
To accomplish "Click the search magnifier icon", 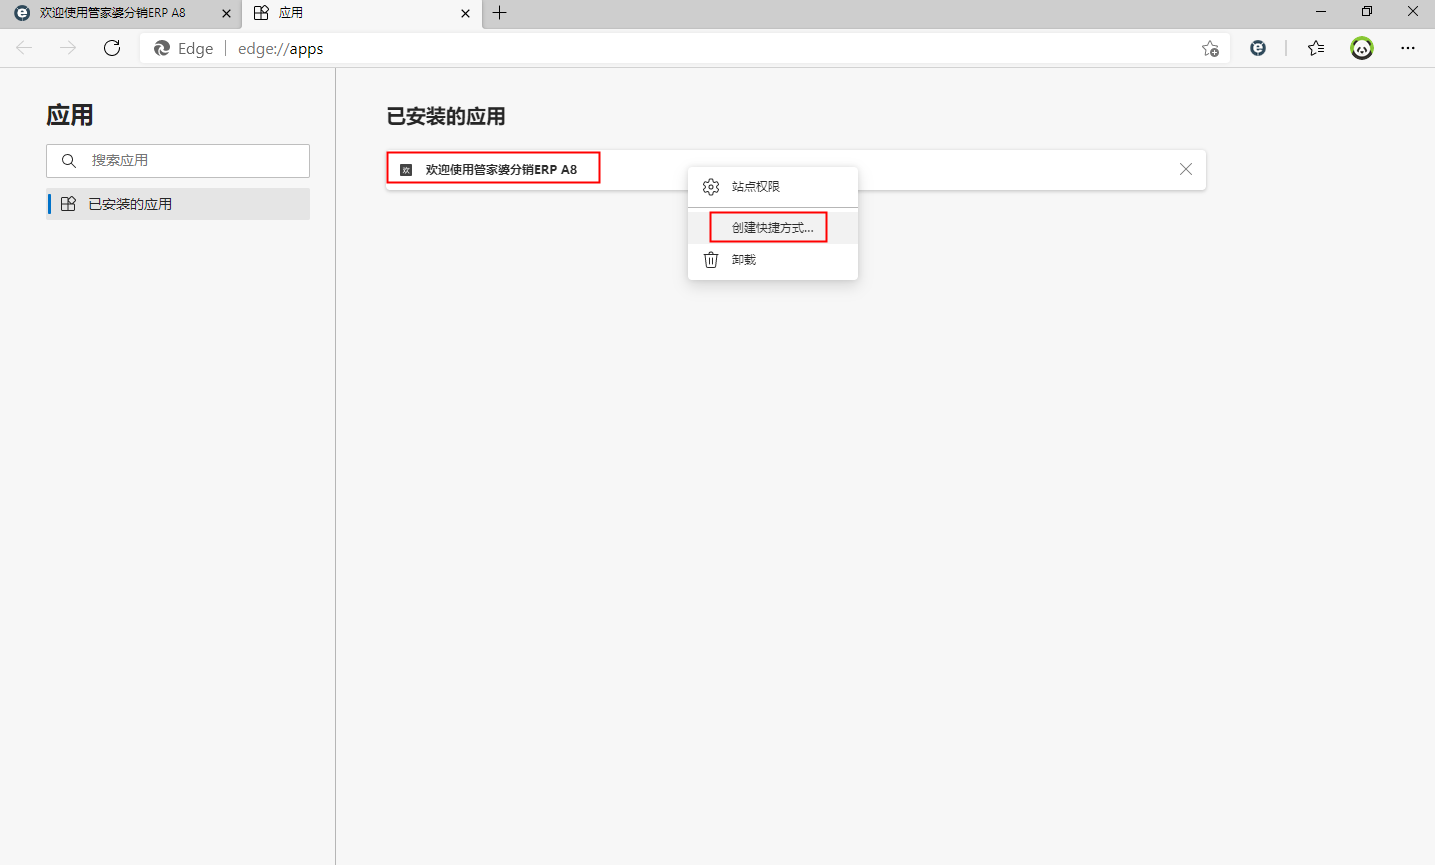I will pyautogui.click(x=69, y=161).
